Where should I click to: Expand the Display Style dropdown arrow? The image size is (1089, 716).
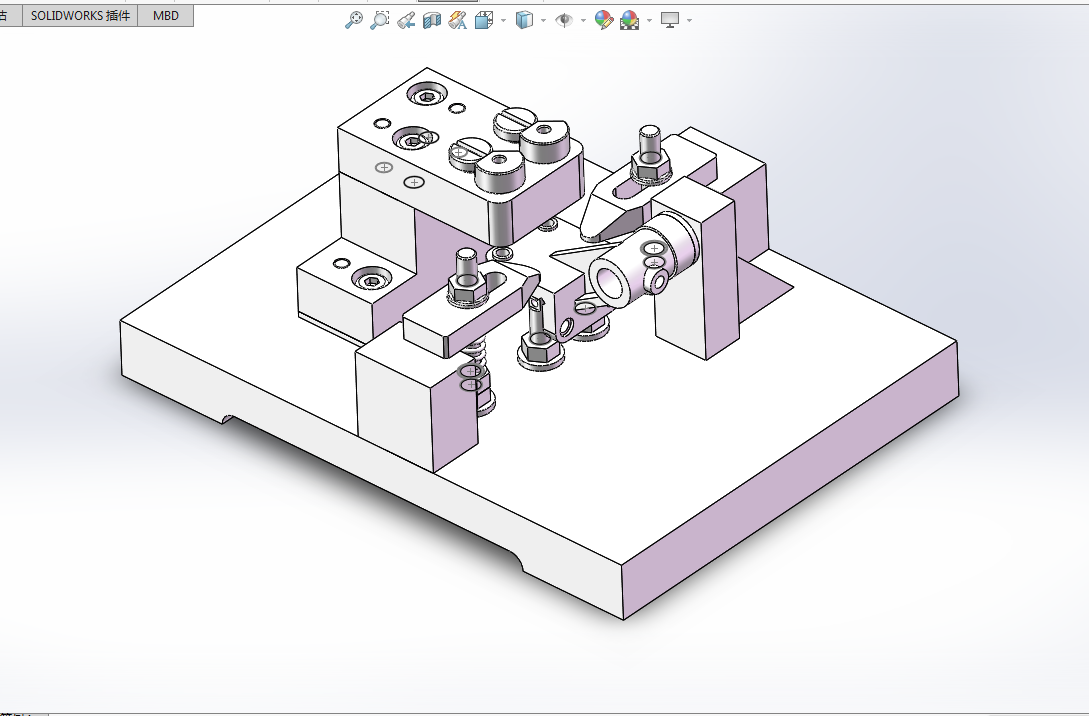[543, 21]
